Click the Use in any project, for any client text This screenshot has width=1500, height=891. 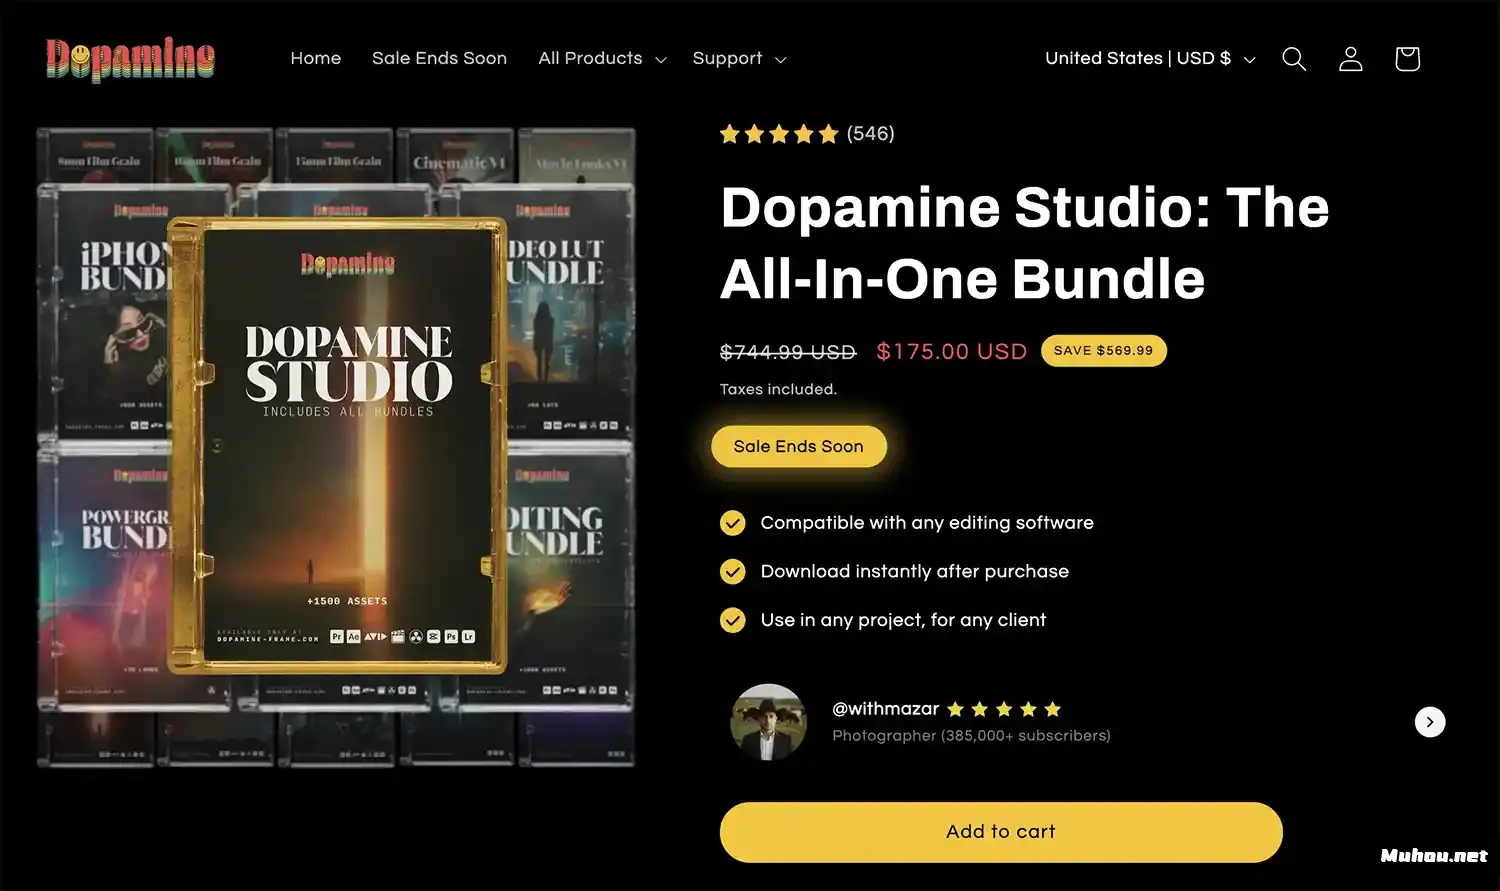904,620
